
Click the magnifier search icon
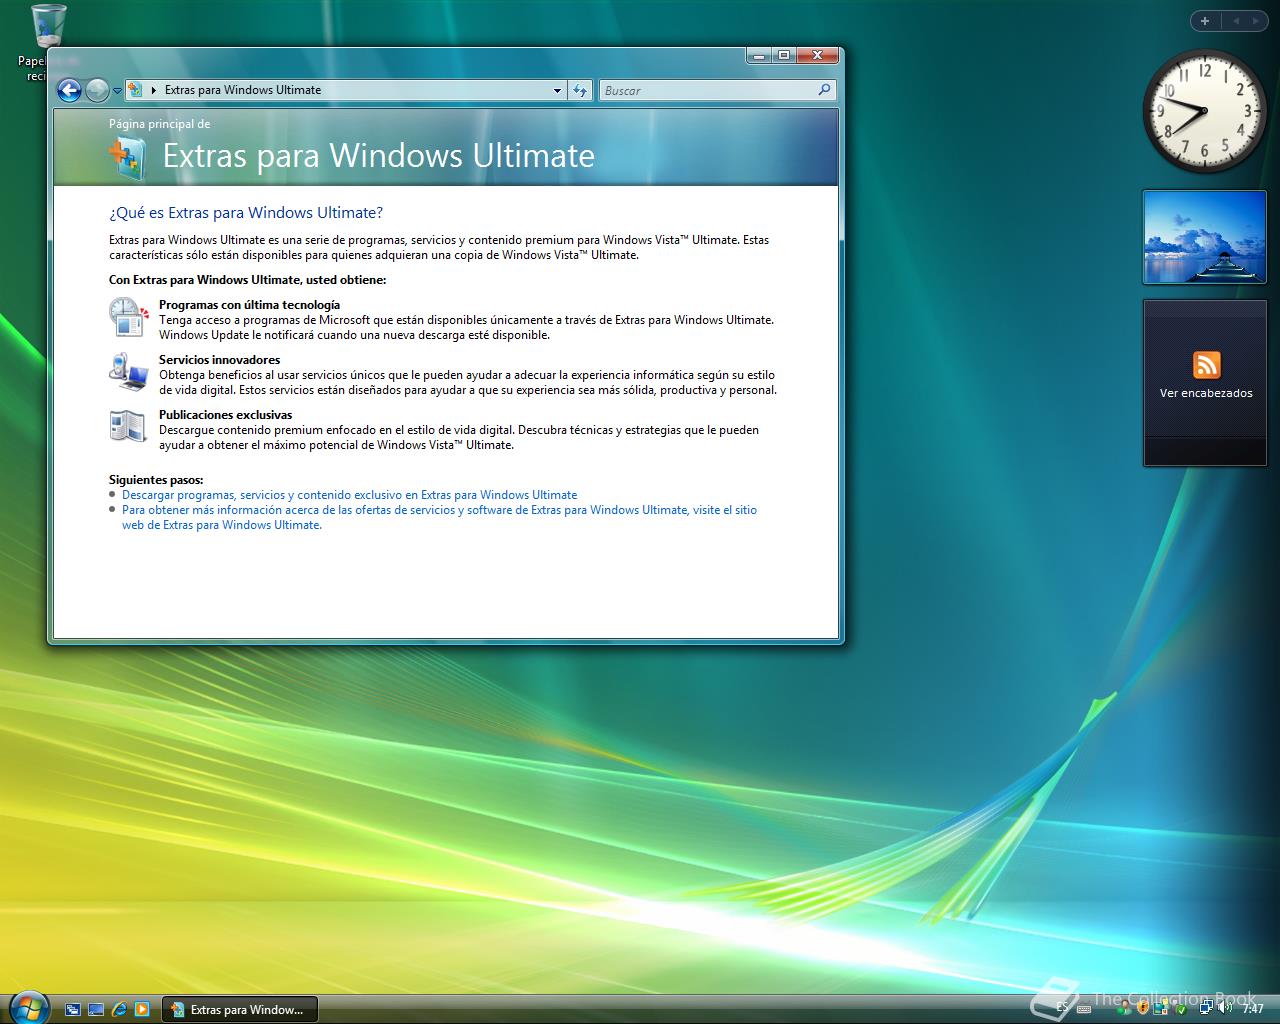pyautogui.click(x=824, y=90)
